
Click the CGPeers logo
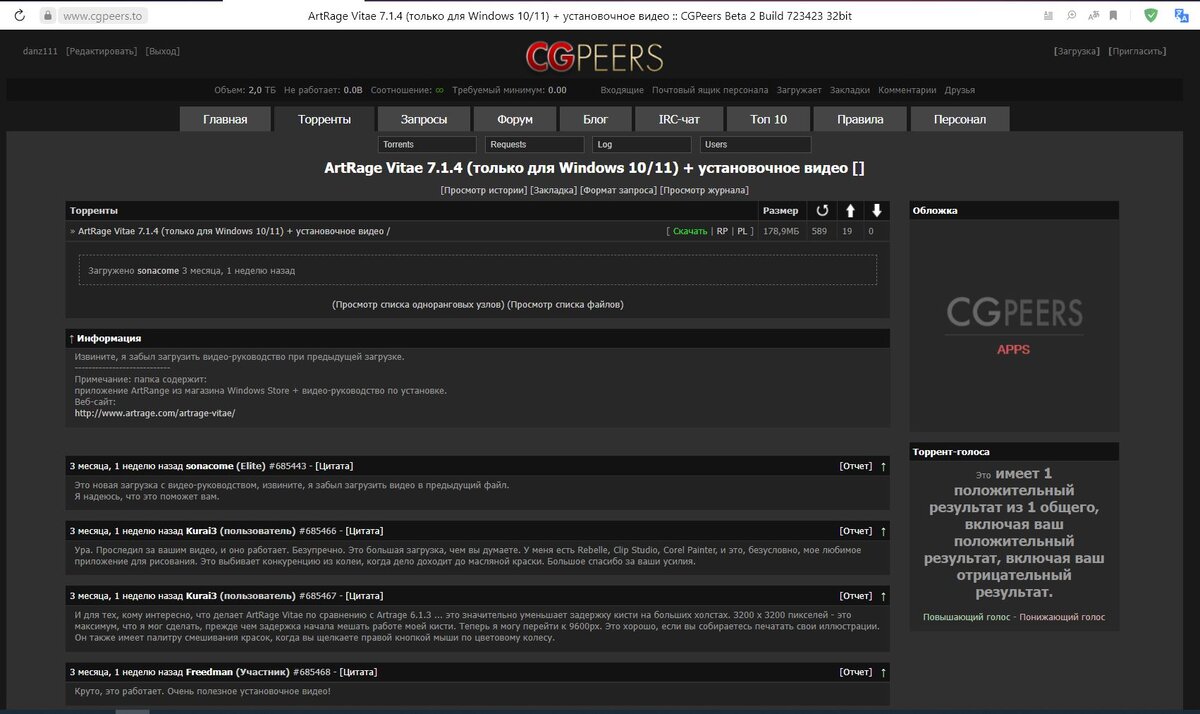[x=594, y=55]
